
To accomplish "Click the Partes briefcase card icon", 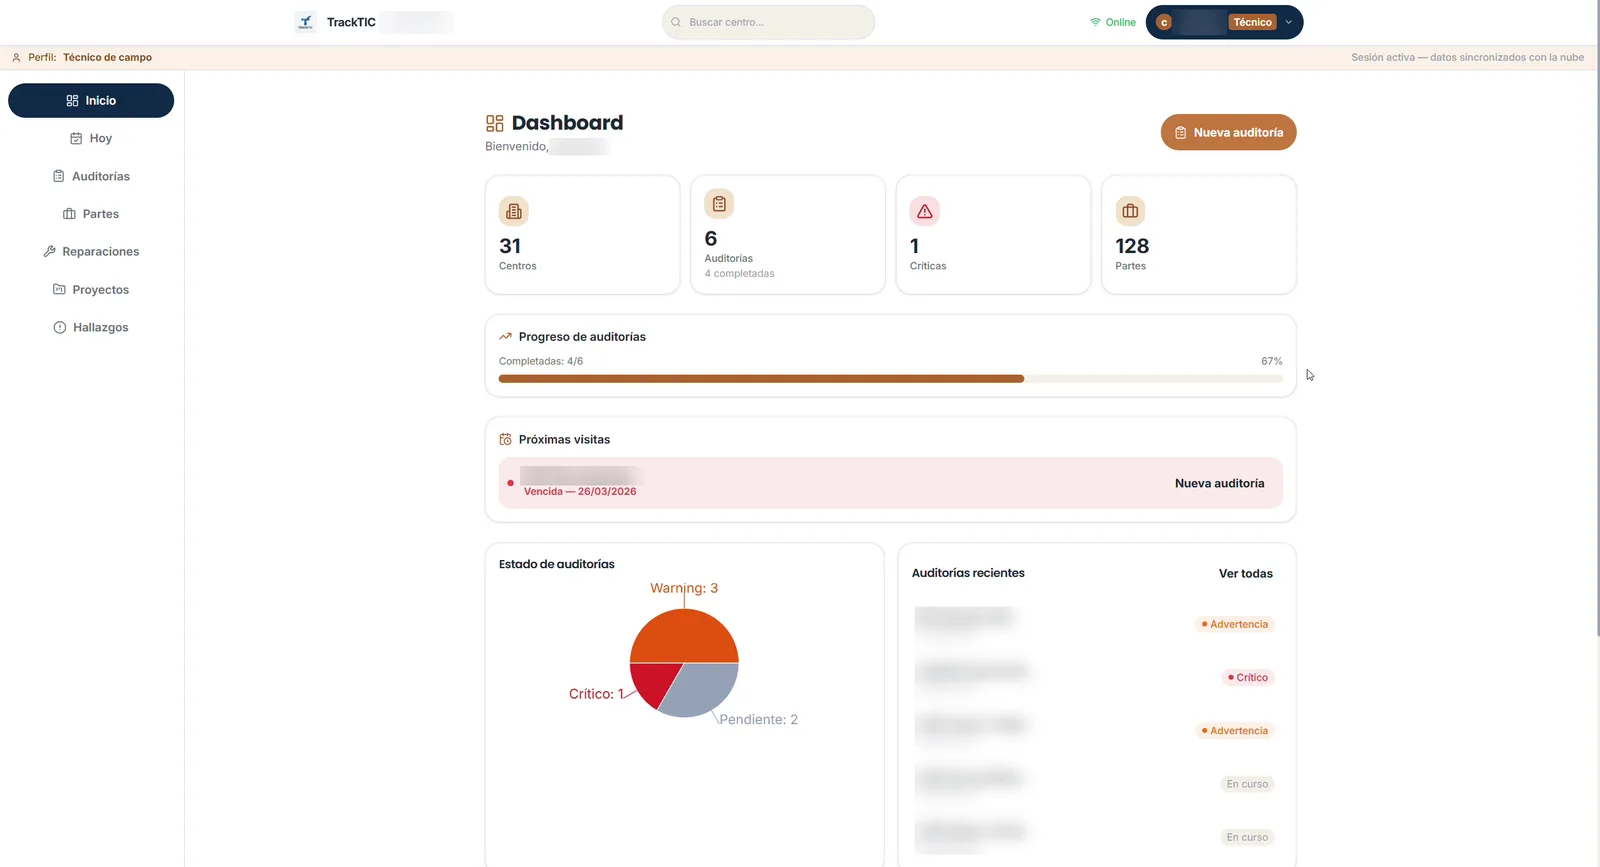I will pos(1130,211).
